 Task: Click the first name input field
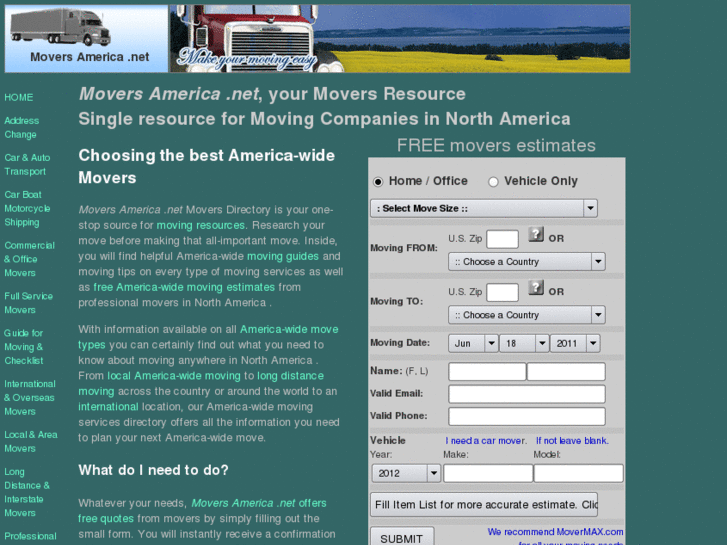click(487, 372)
